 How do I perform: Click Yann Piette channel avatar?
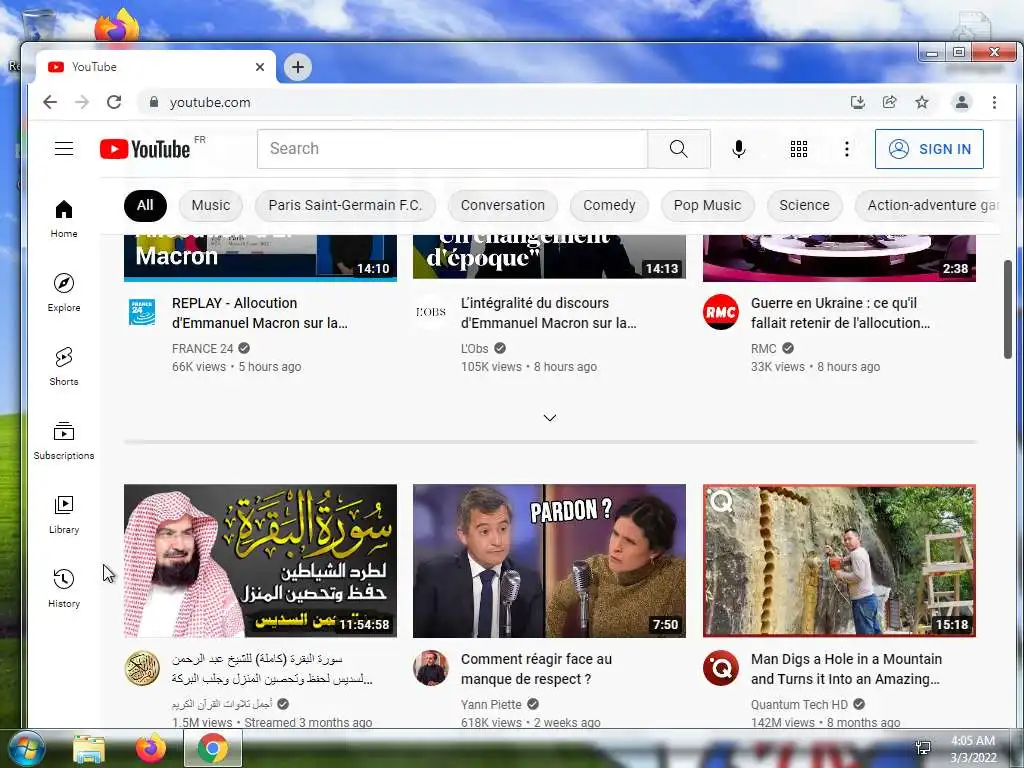tap(431, 668)
